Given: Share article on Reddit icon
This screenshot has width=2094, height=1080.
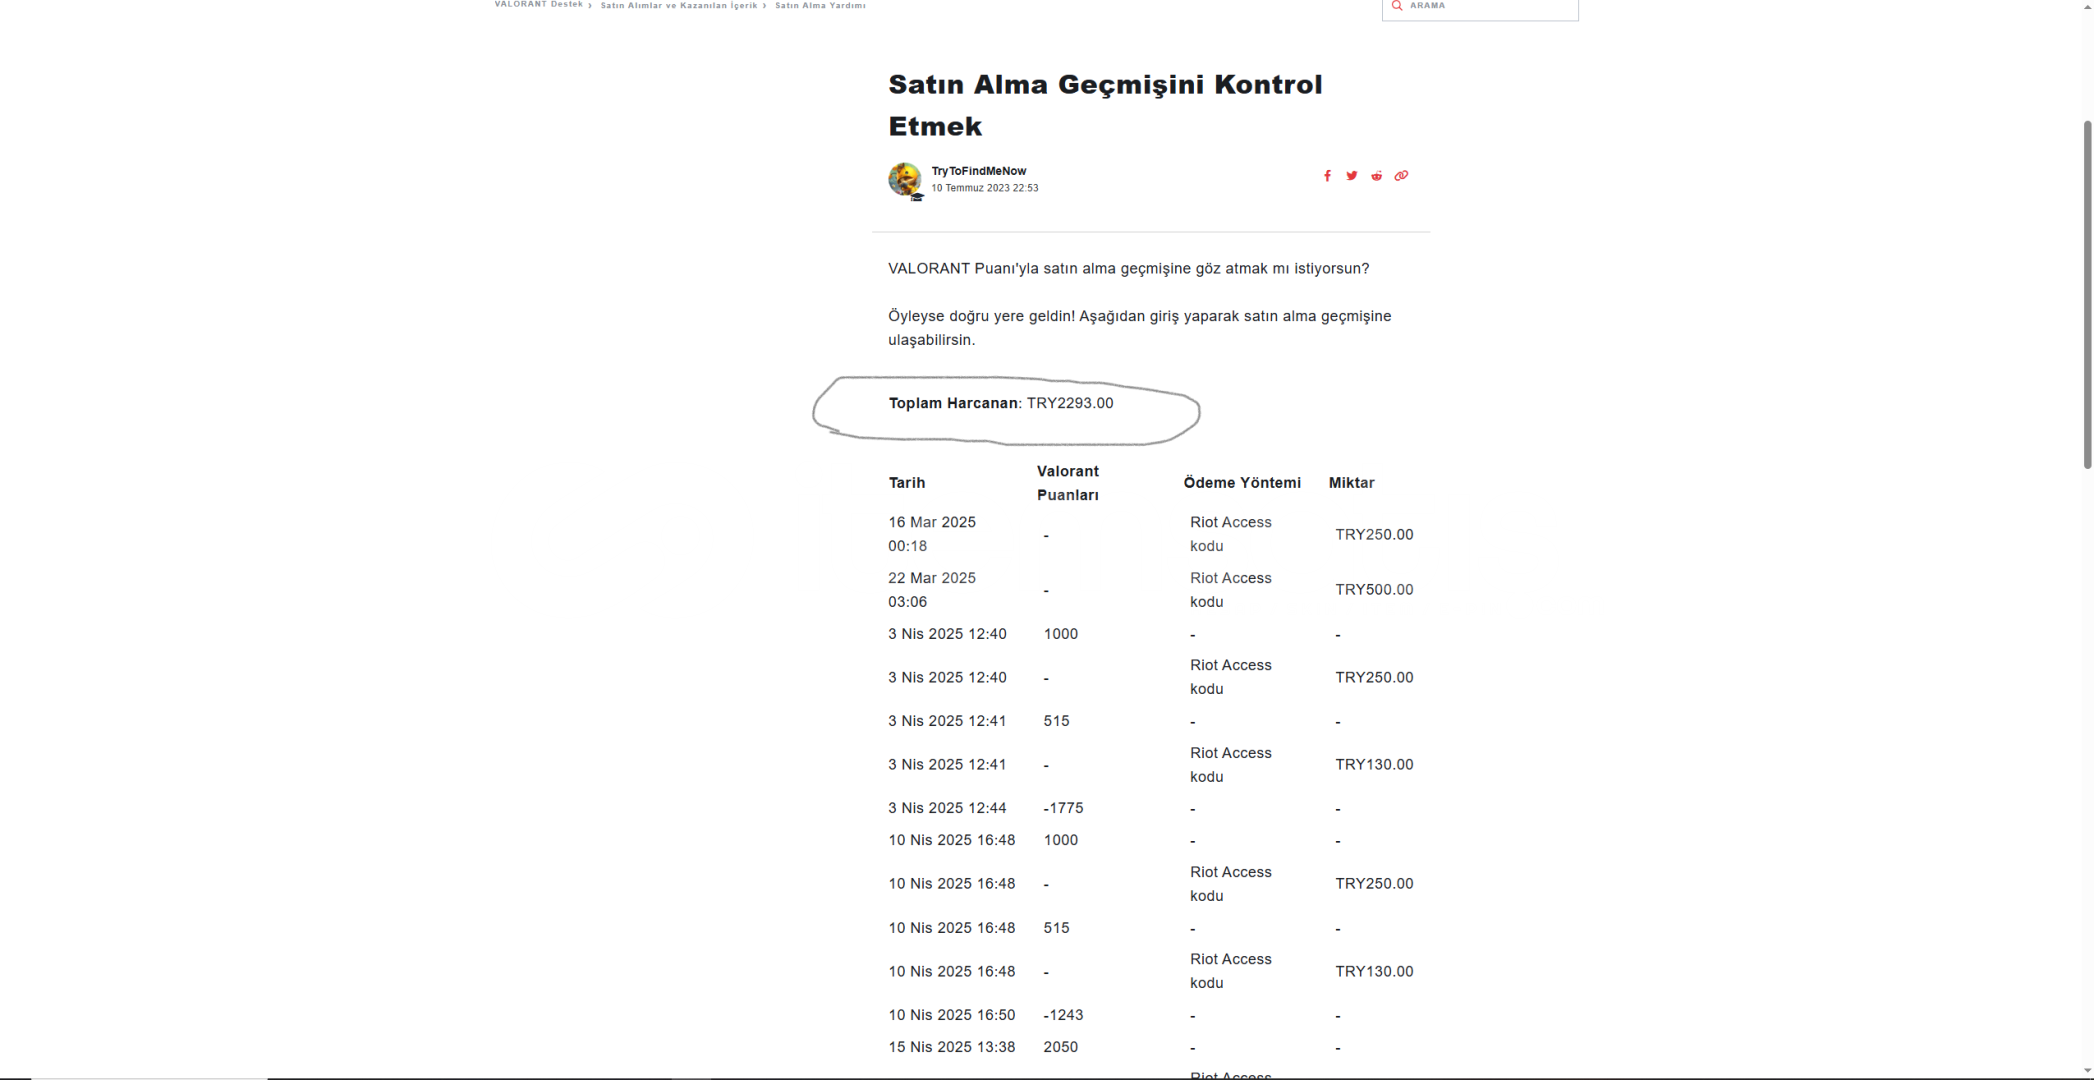Looking at the screenshot, I should pos(1376,176).
